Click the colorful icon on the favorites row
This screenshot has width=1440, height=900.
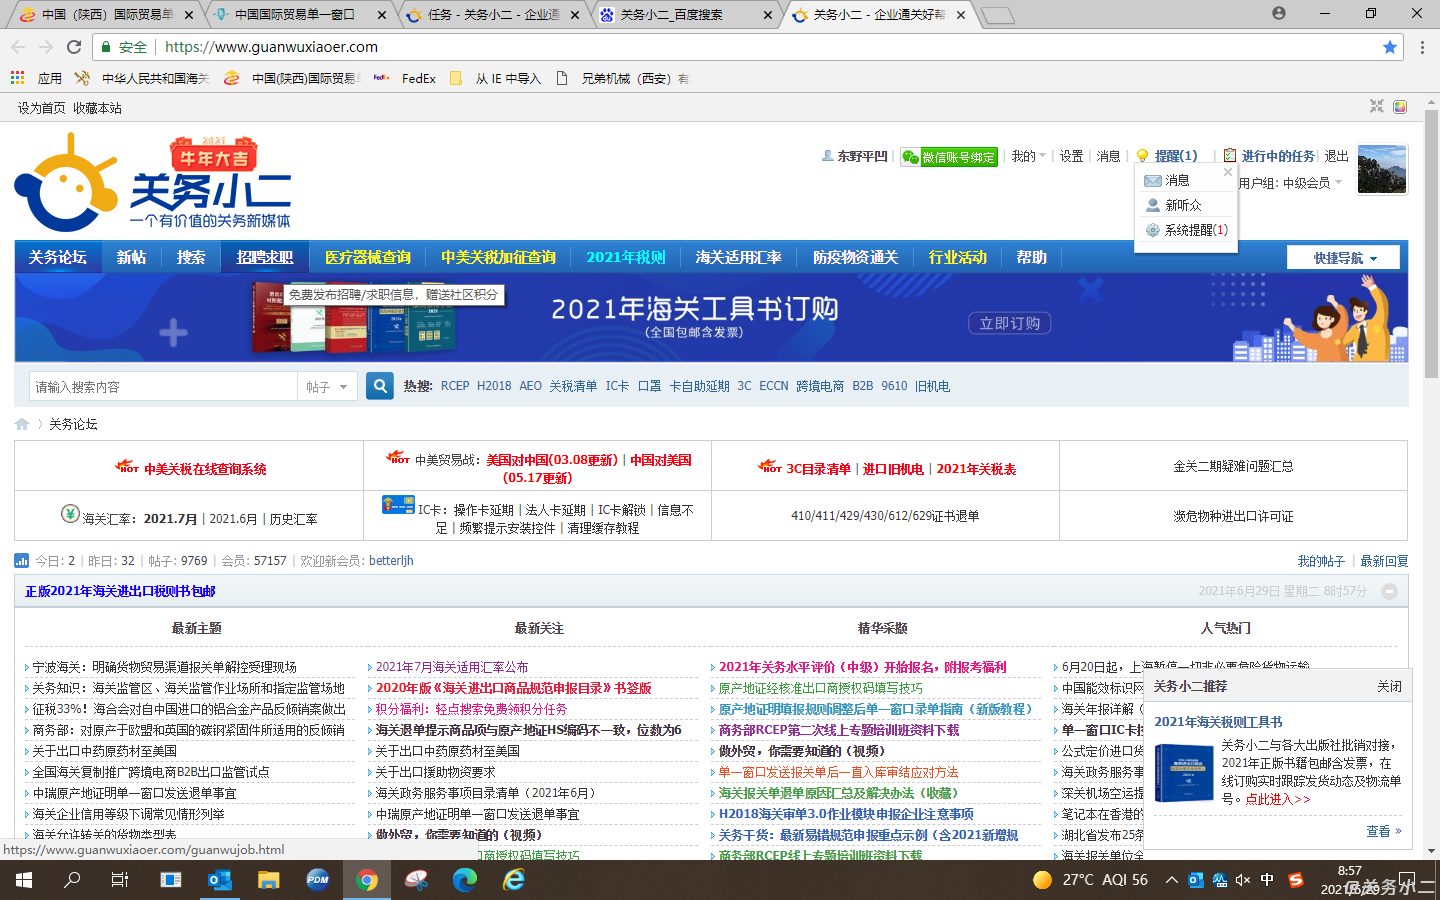tap(1400, 107)
